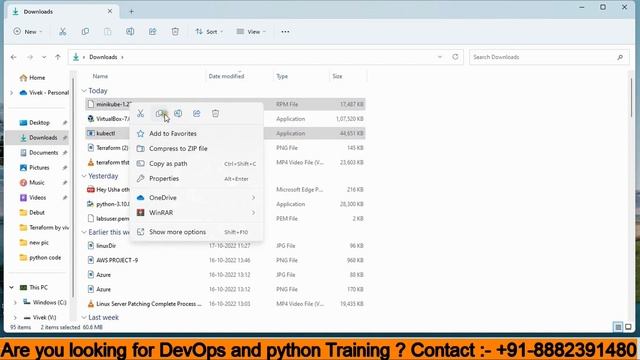Go up one folder level arrow

(x=58, y=57)
